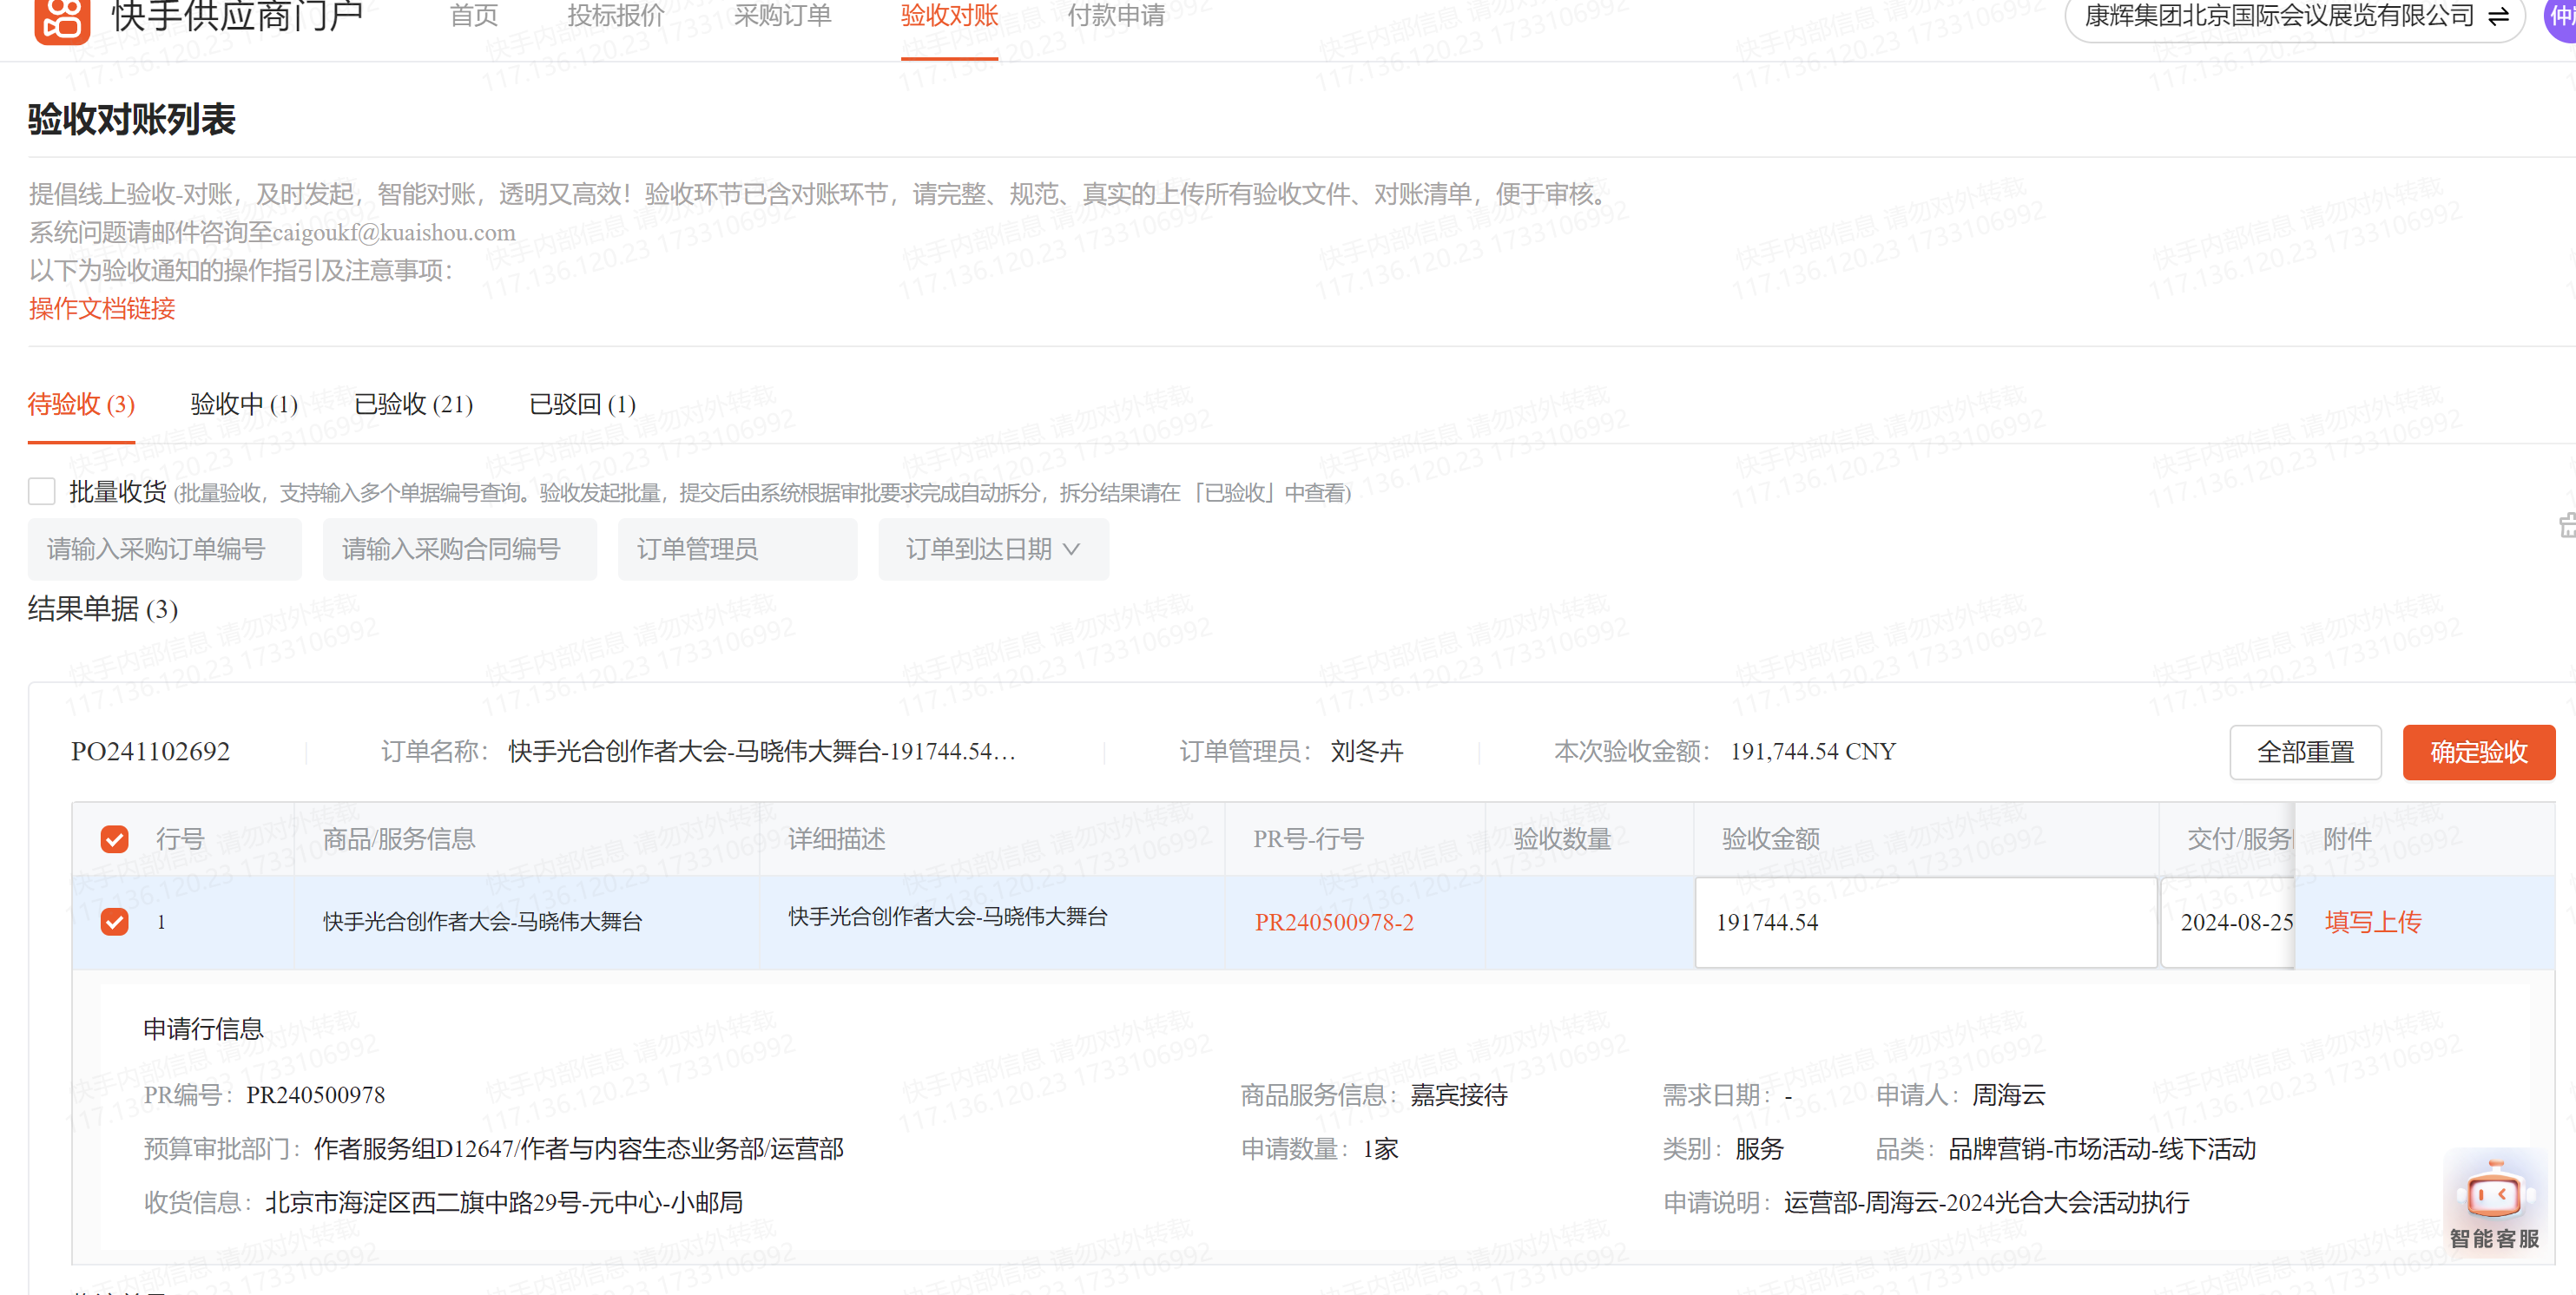
Task: Switch to the 已验收 (21) tab
Action: coord(413,404)
